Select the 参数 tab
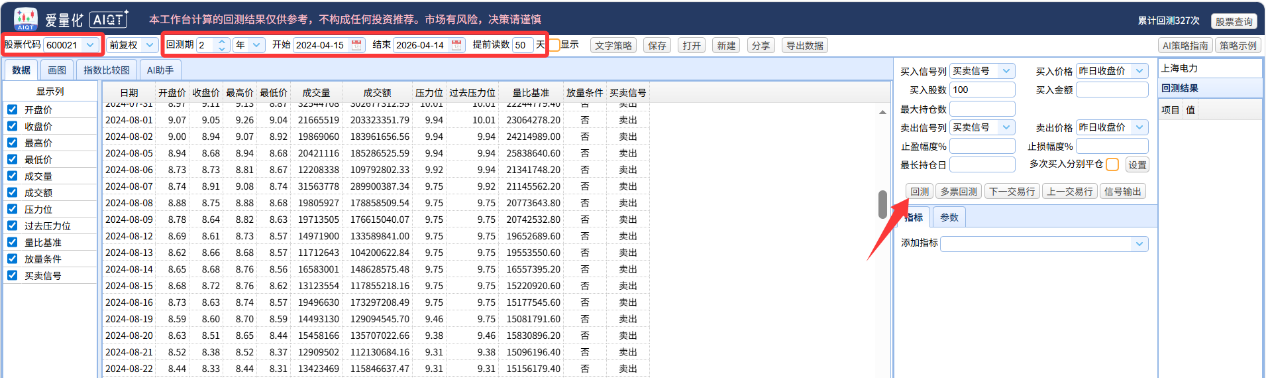The image size is (1268, 378). coord(949,217)
